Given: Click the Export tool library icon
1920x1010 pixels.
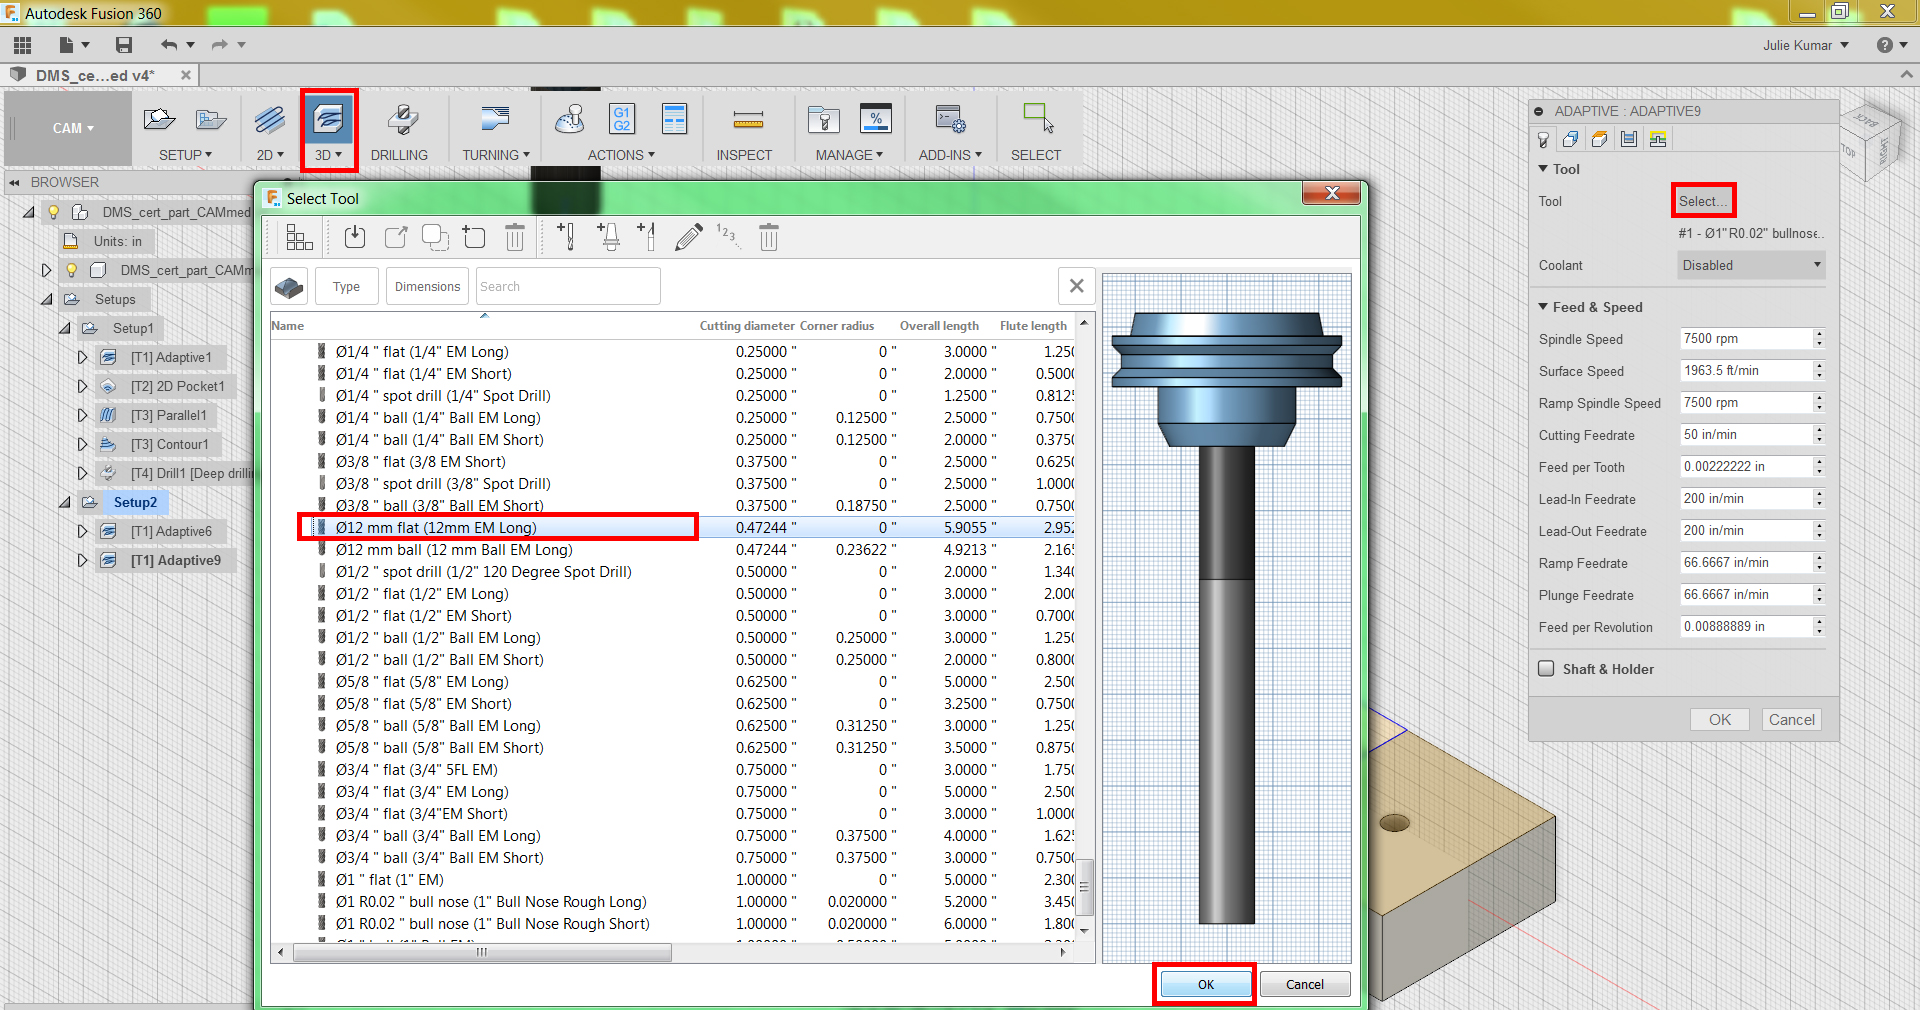Looking at the screenshot, I should (x=396, y=237).
